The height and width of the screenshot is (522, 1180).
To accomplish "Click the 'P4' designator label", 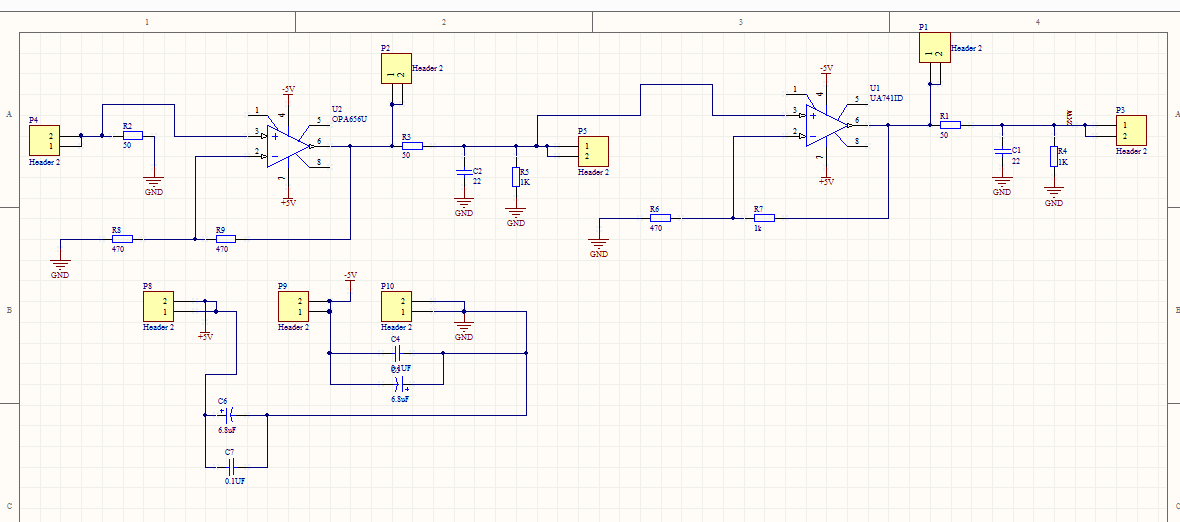I will pos(33,120).
